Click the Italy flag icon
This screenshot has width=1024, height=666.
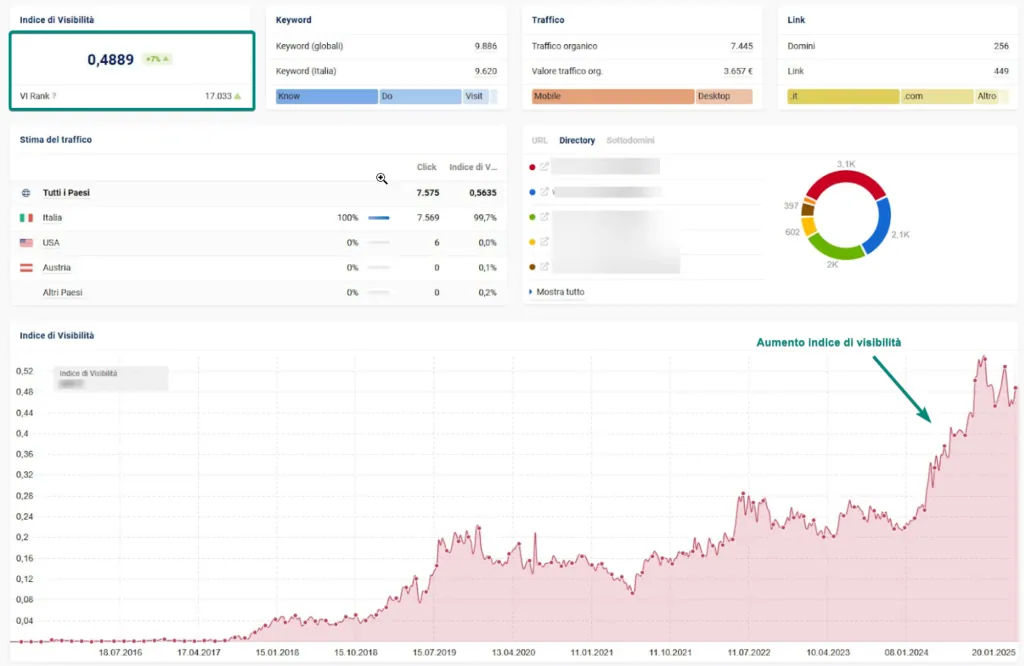point(26,217)
